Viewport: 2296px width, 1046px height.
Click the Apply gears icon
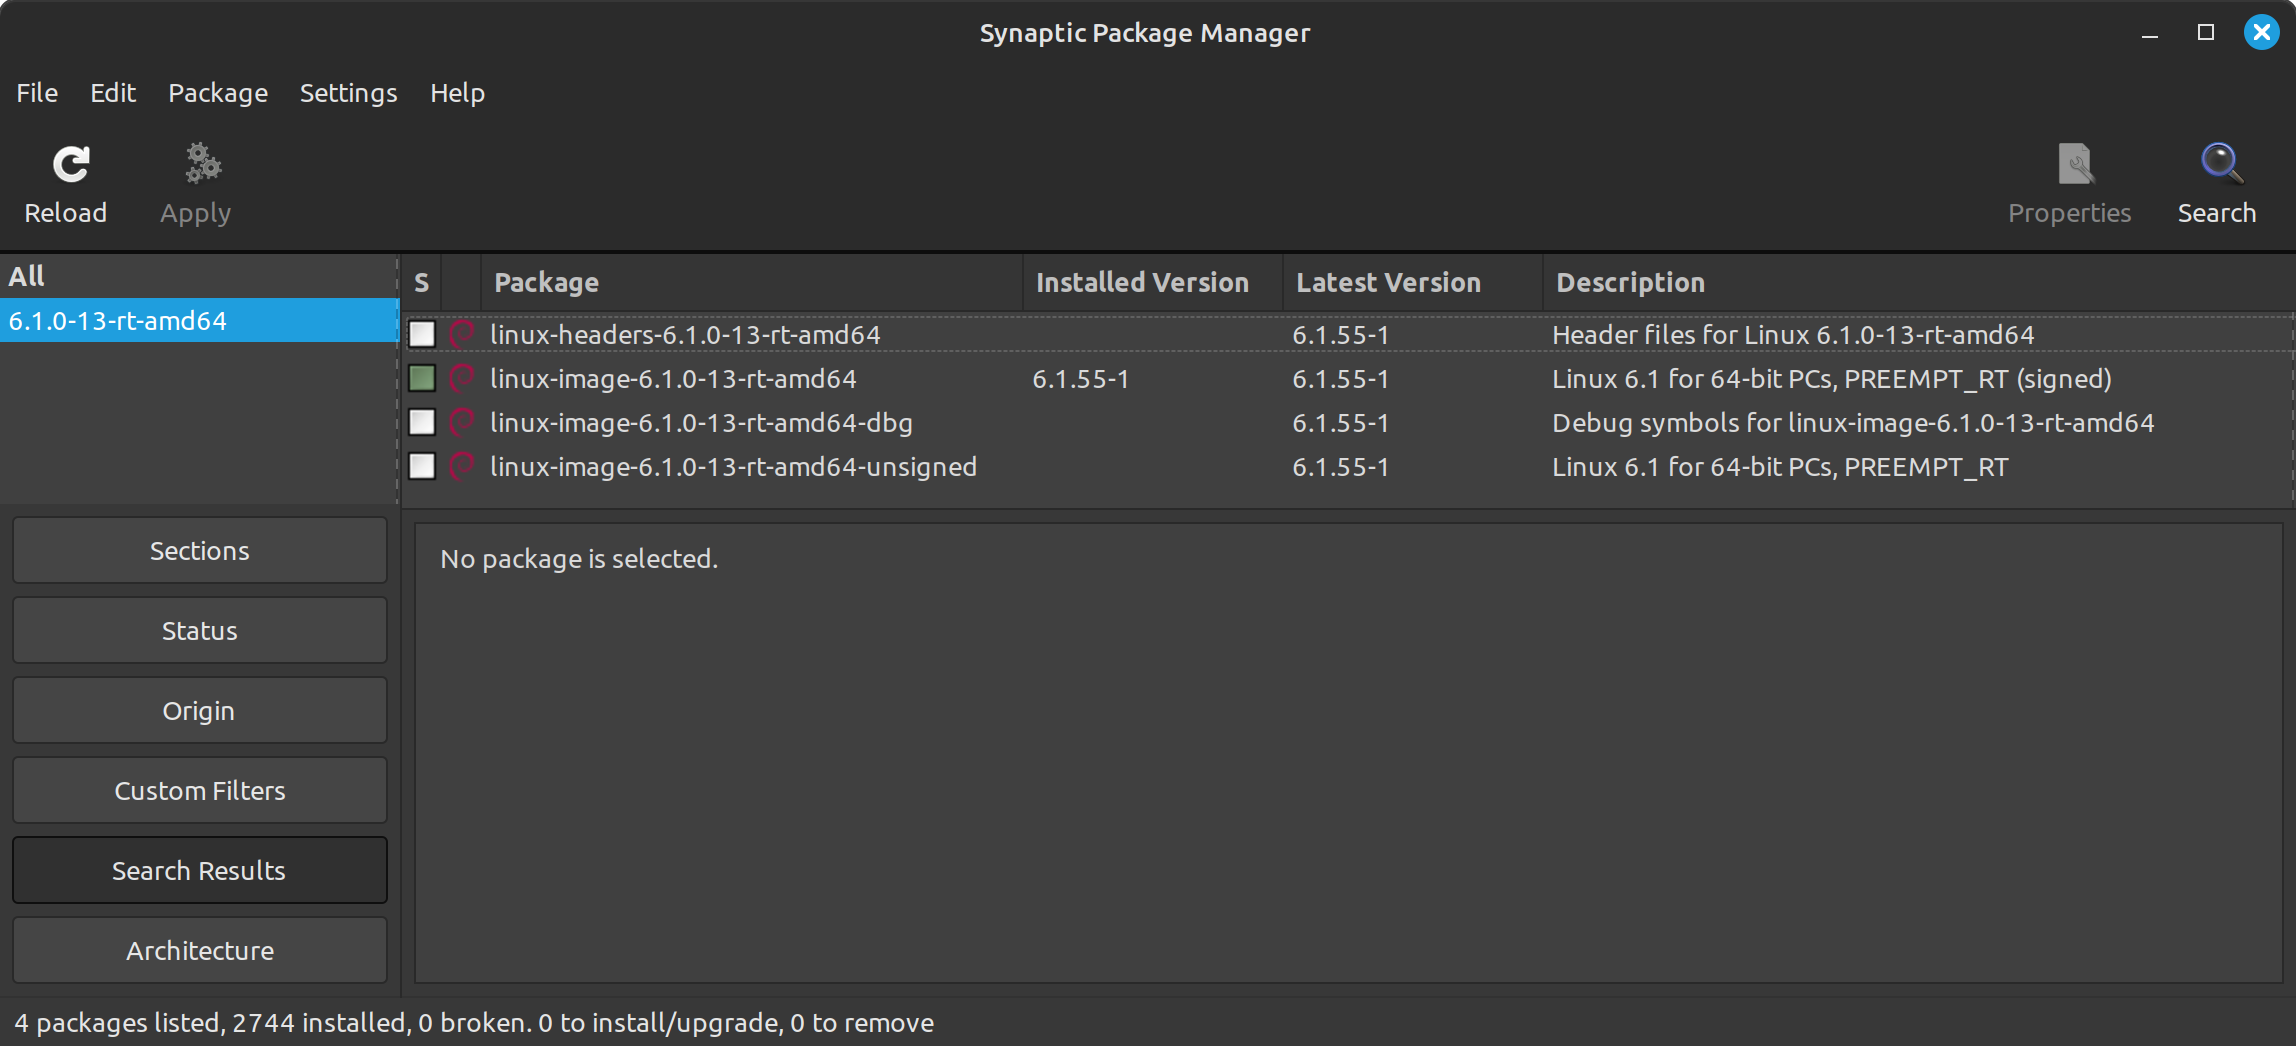tap(203, 164)
